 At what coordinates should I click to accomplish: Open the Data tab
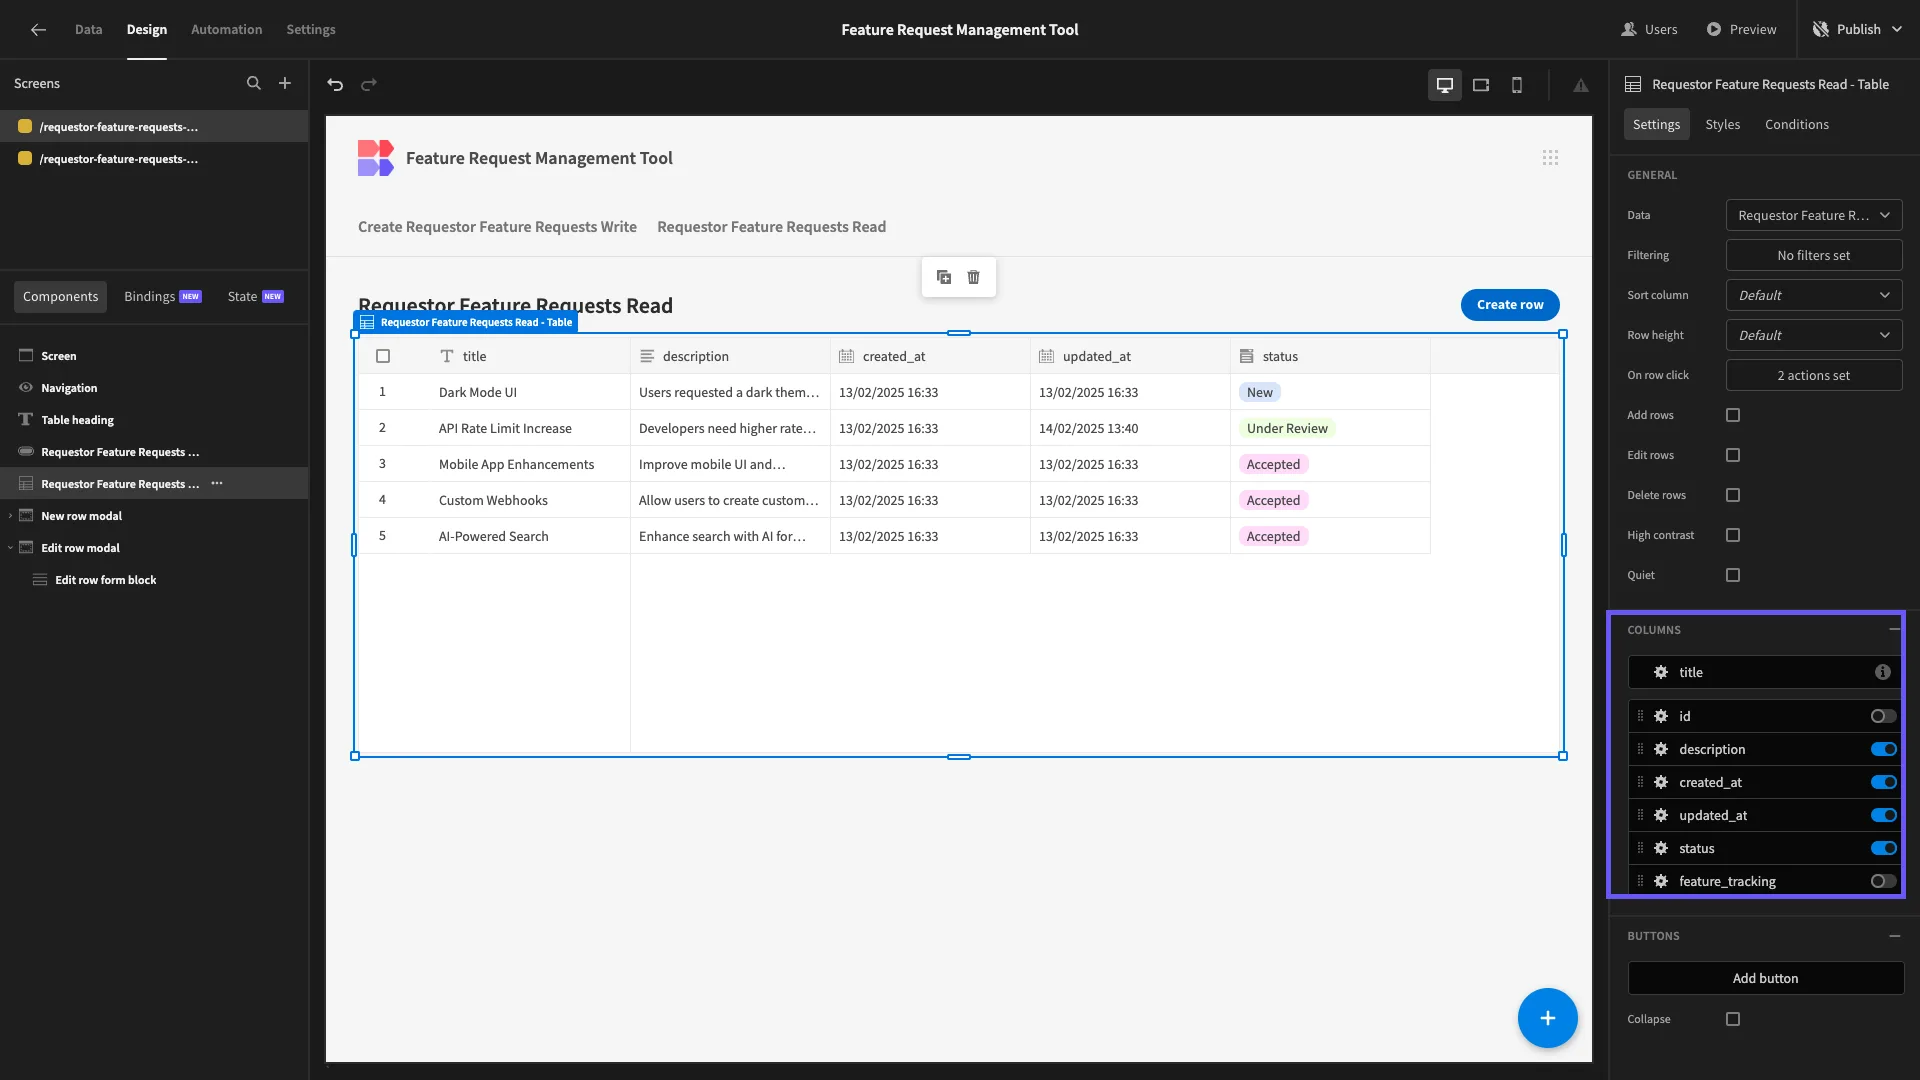click(88, 29)
